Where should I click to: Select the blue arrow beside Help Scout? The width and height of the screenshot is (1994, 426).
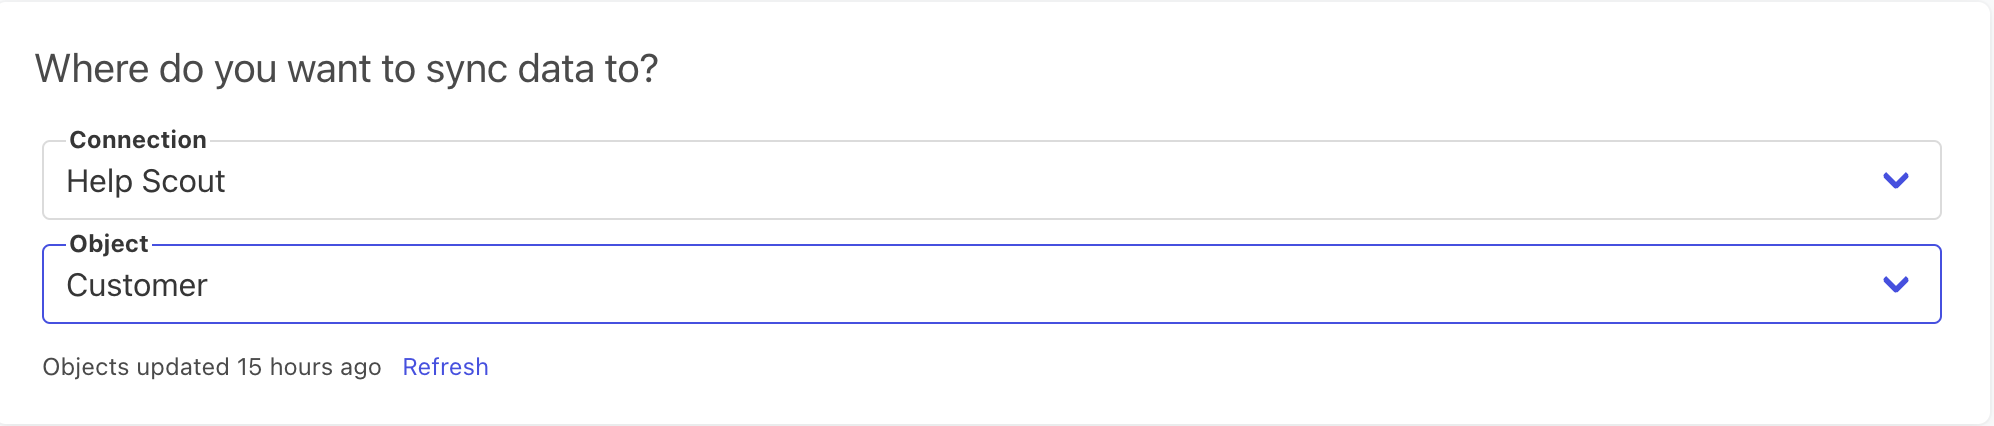tap(1895, 181)
